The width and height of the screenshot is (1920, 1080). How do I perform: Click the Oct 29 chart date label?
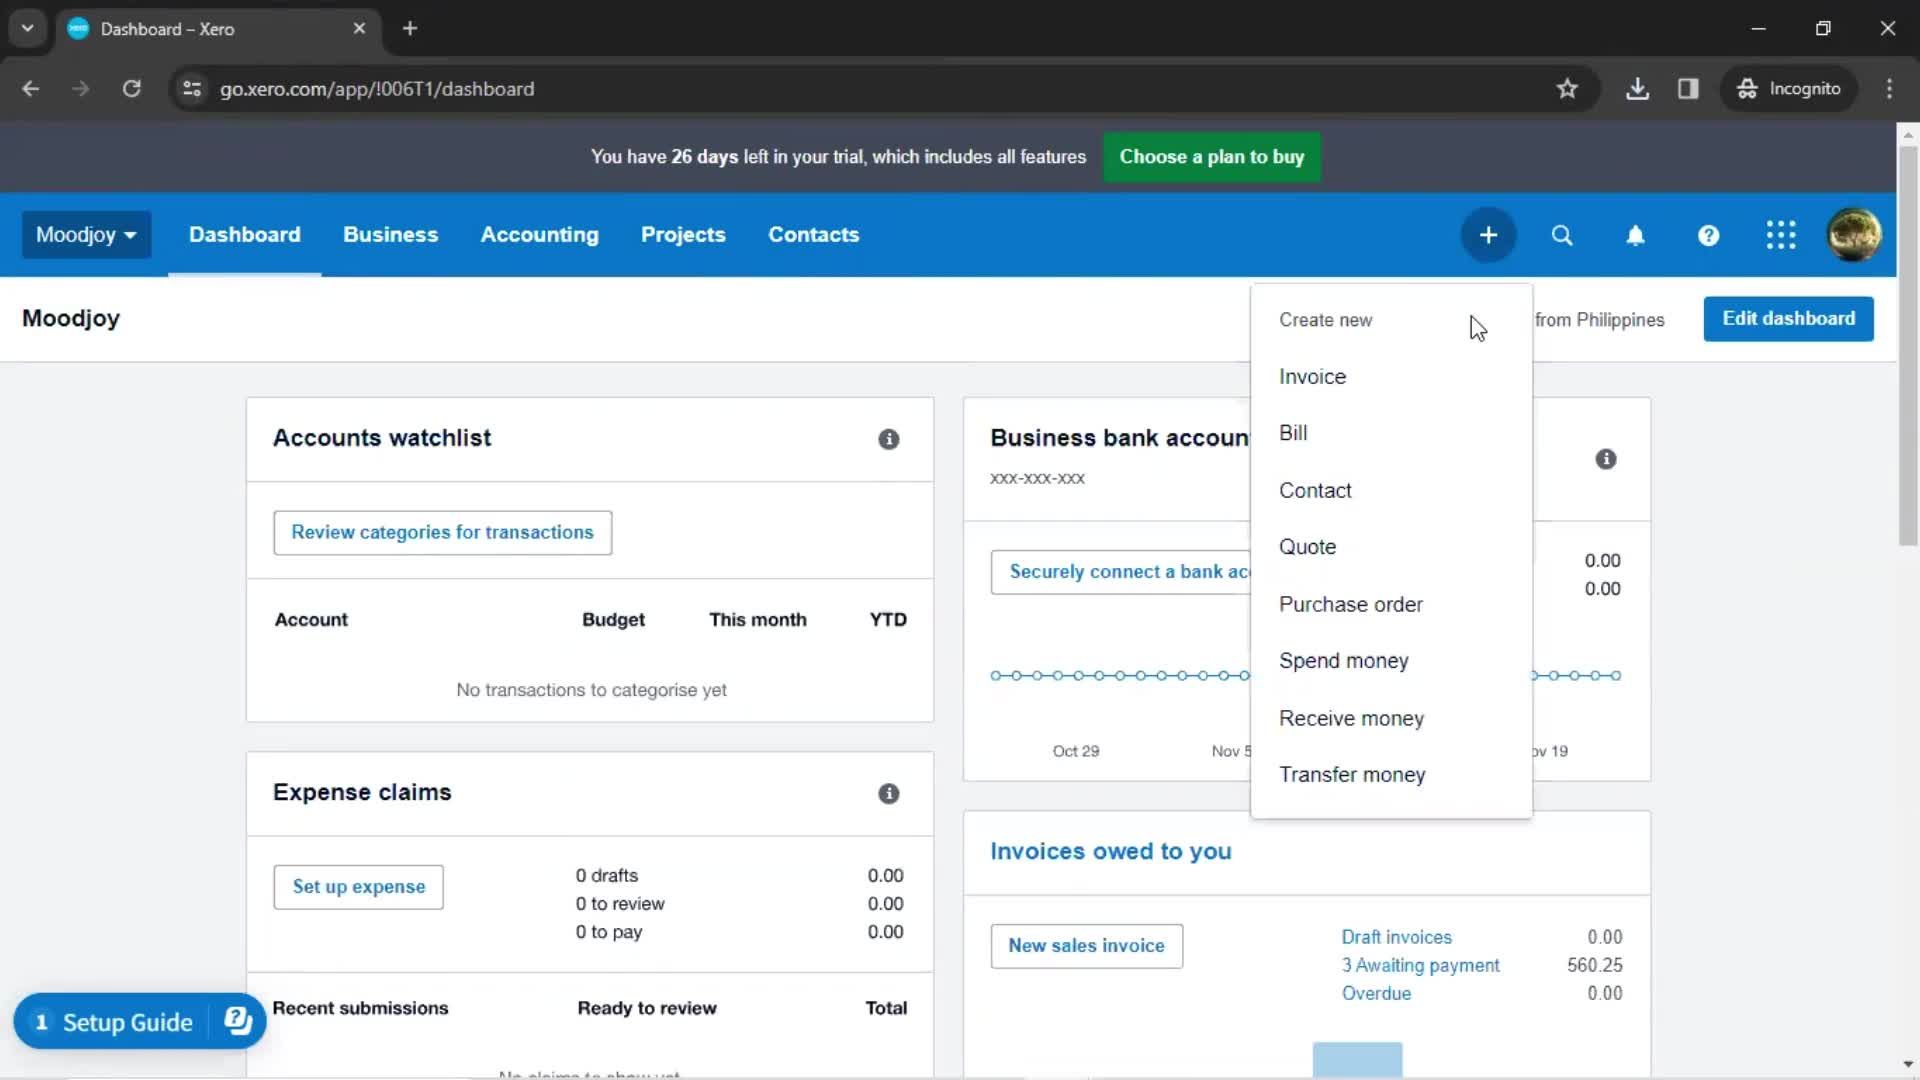[1075, 751]
